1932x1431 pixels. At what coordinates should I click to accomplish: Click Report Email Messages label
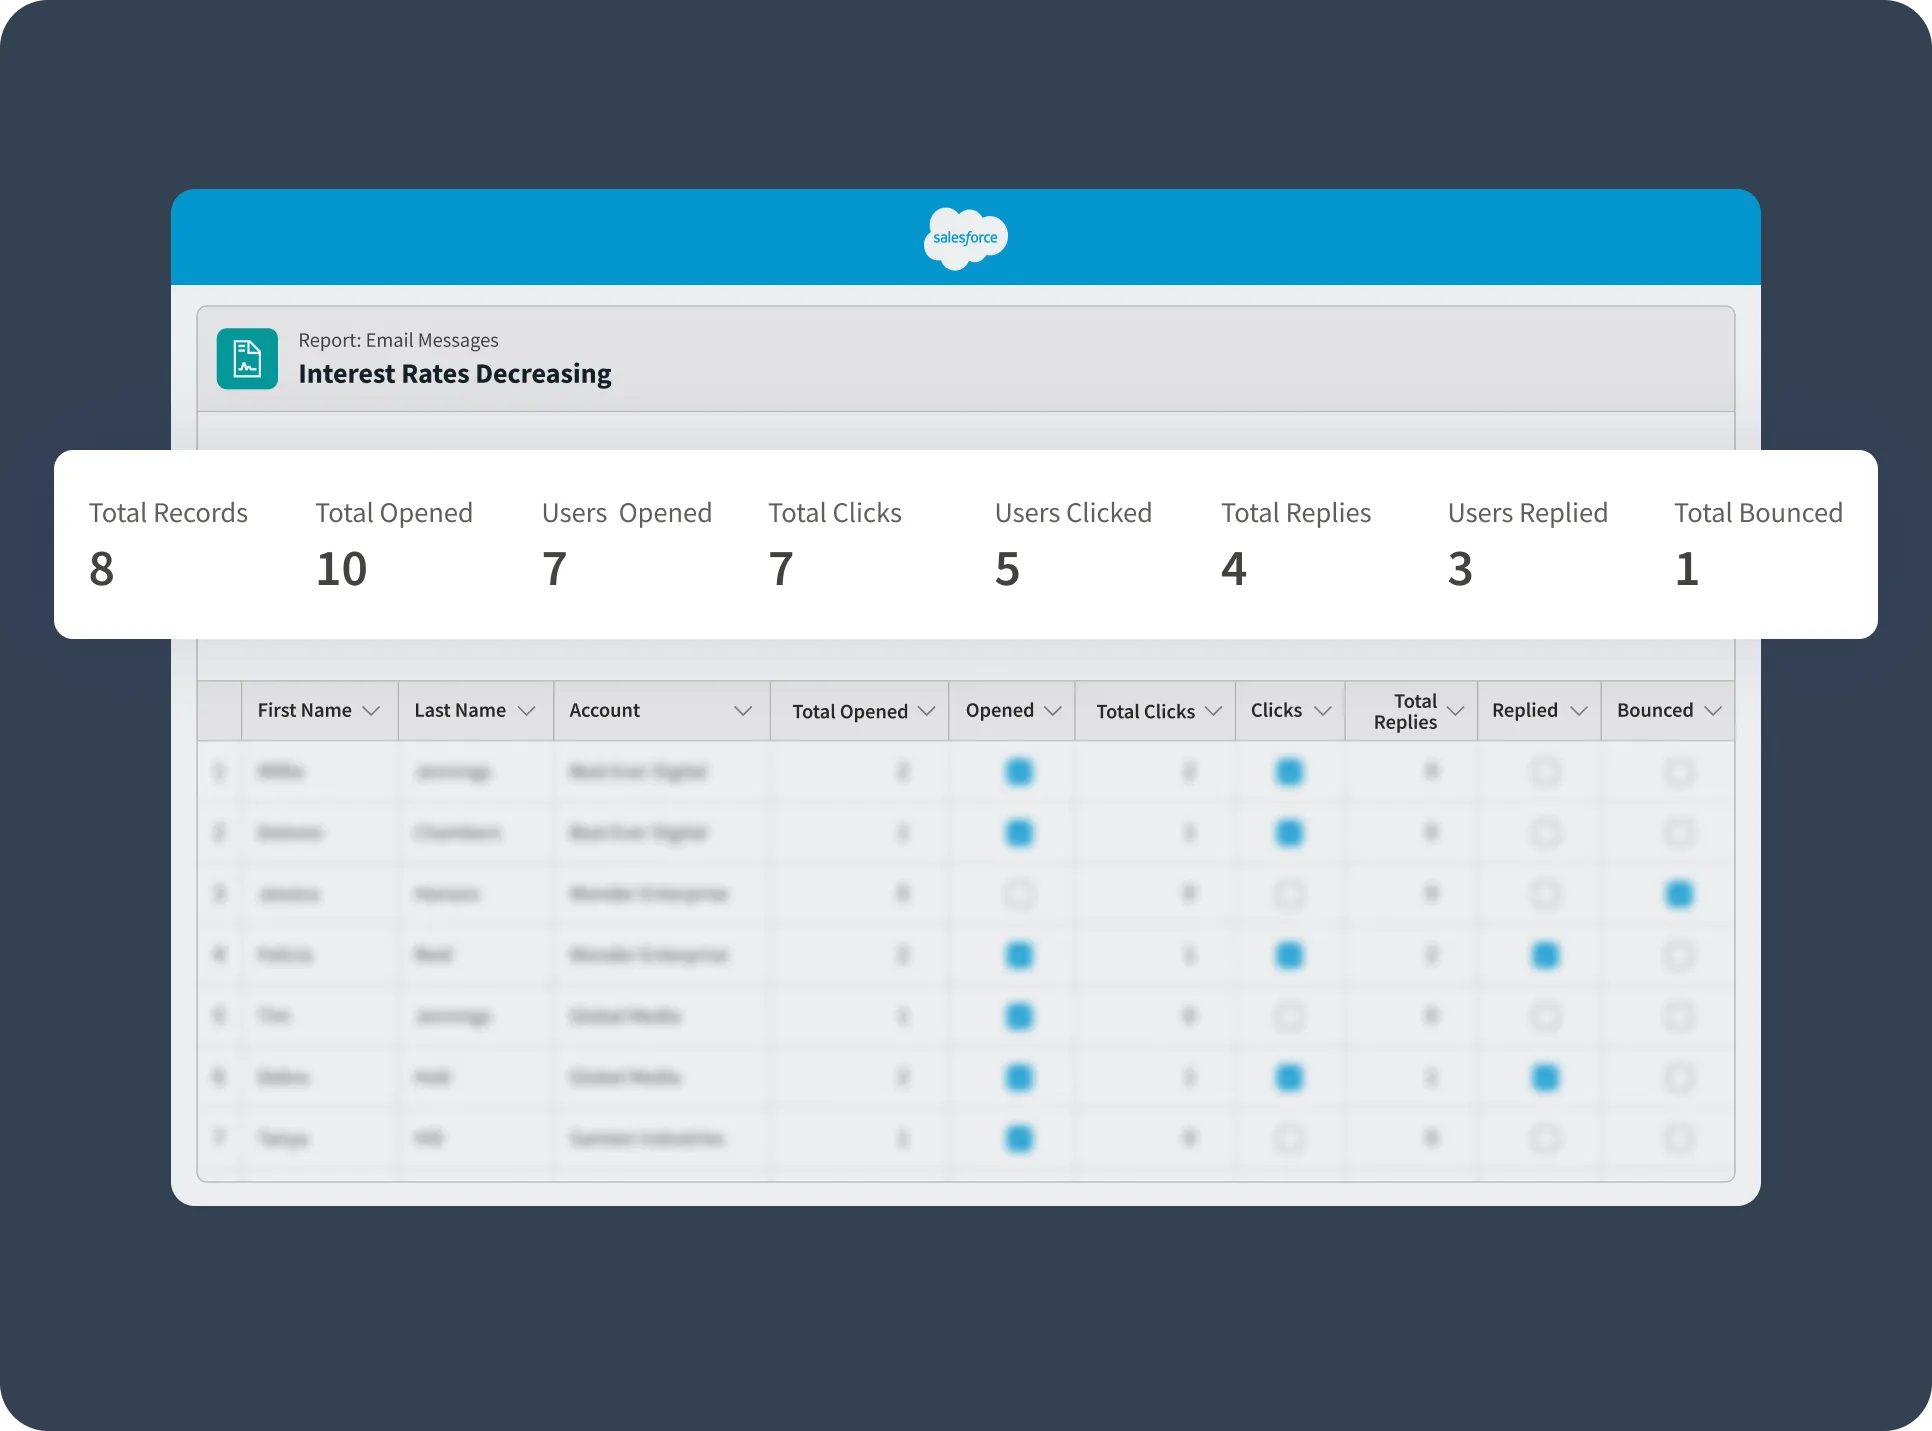click(398, 338)
